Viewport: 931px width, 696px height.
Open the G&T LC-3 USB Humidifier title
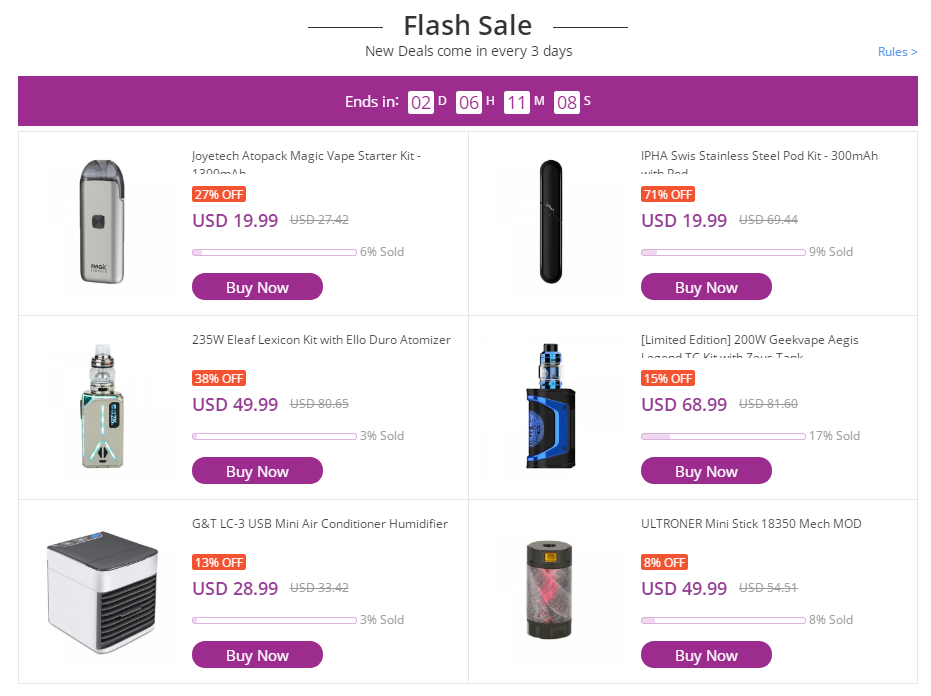319,524
